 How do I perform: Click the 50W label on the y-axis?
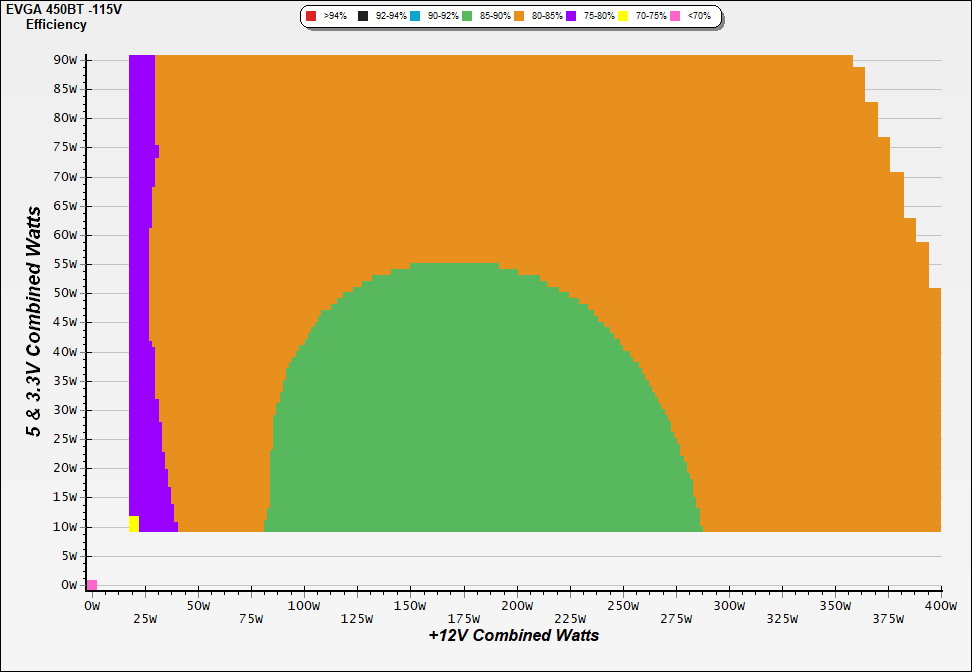pos(66,294)
